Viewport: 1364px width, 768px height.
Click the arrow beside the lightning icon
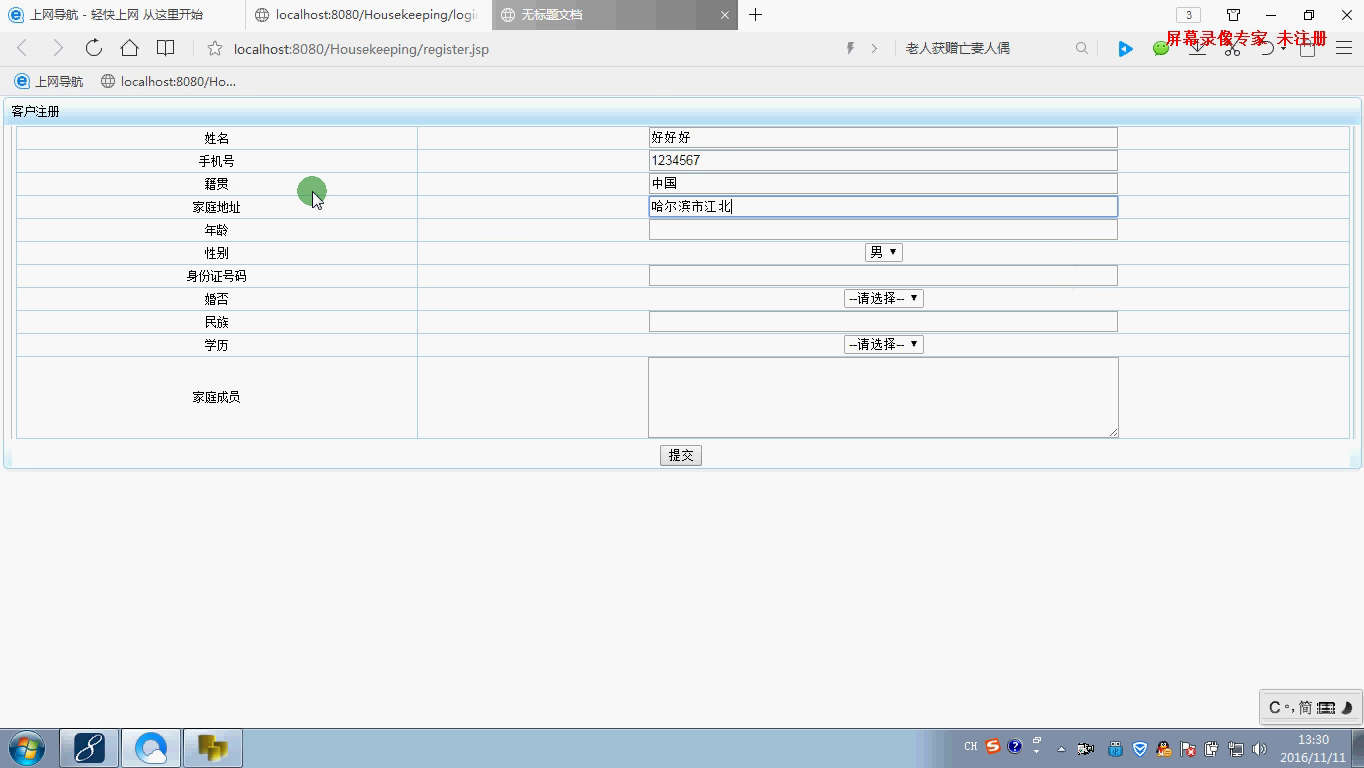(x=875, y=48)
